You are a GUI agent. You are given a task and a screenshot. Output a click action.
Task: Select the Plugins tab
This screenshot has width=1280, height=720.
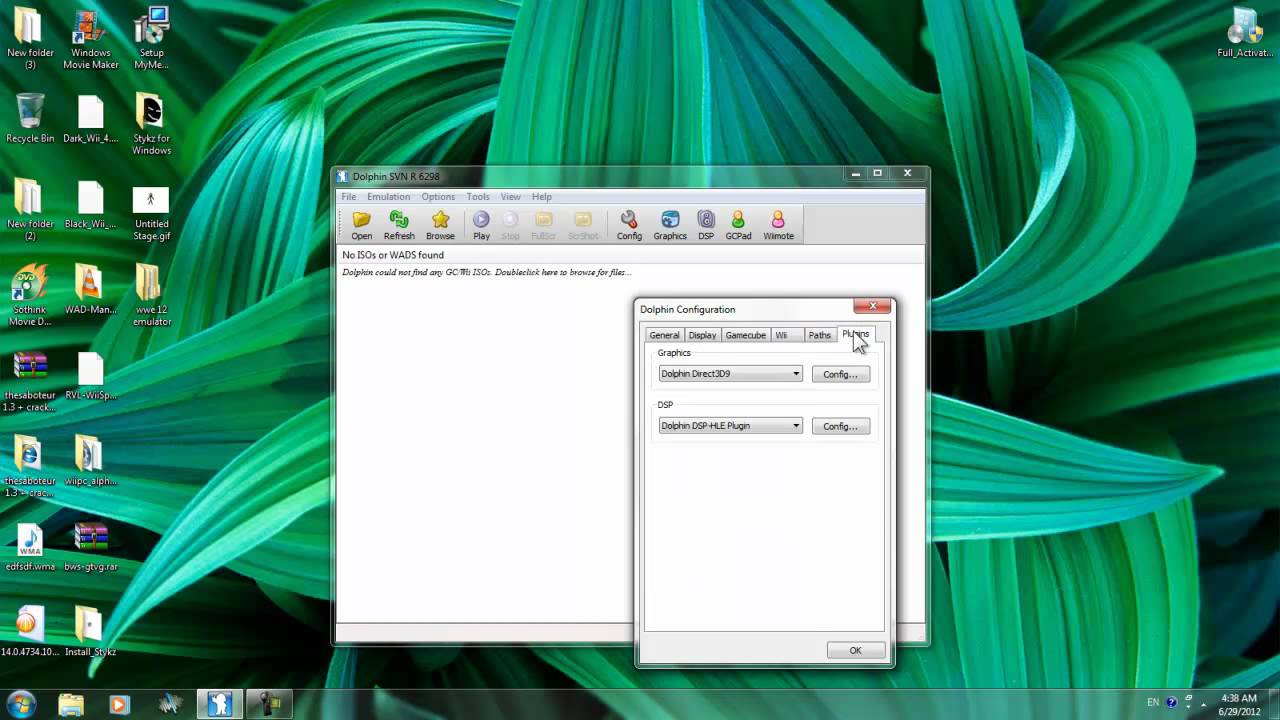[855, 334]
